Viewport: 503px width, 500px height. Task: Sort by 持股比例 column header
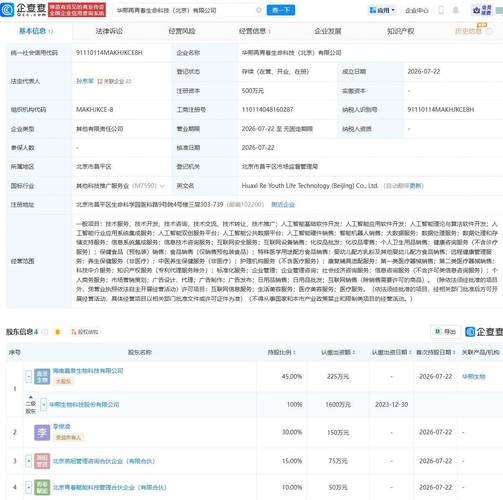pos(282,352)
